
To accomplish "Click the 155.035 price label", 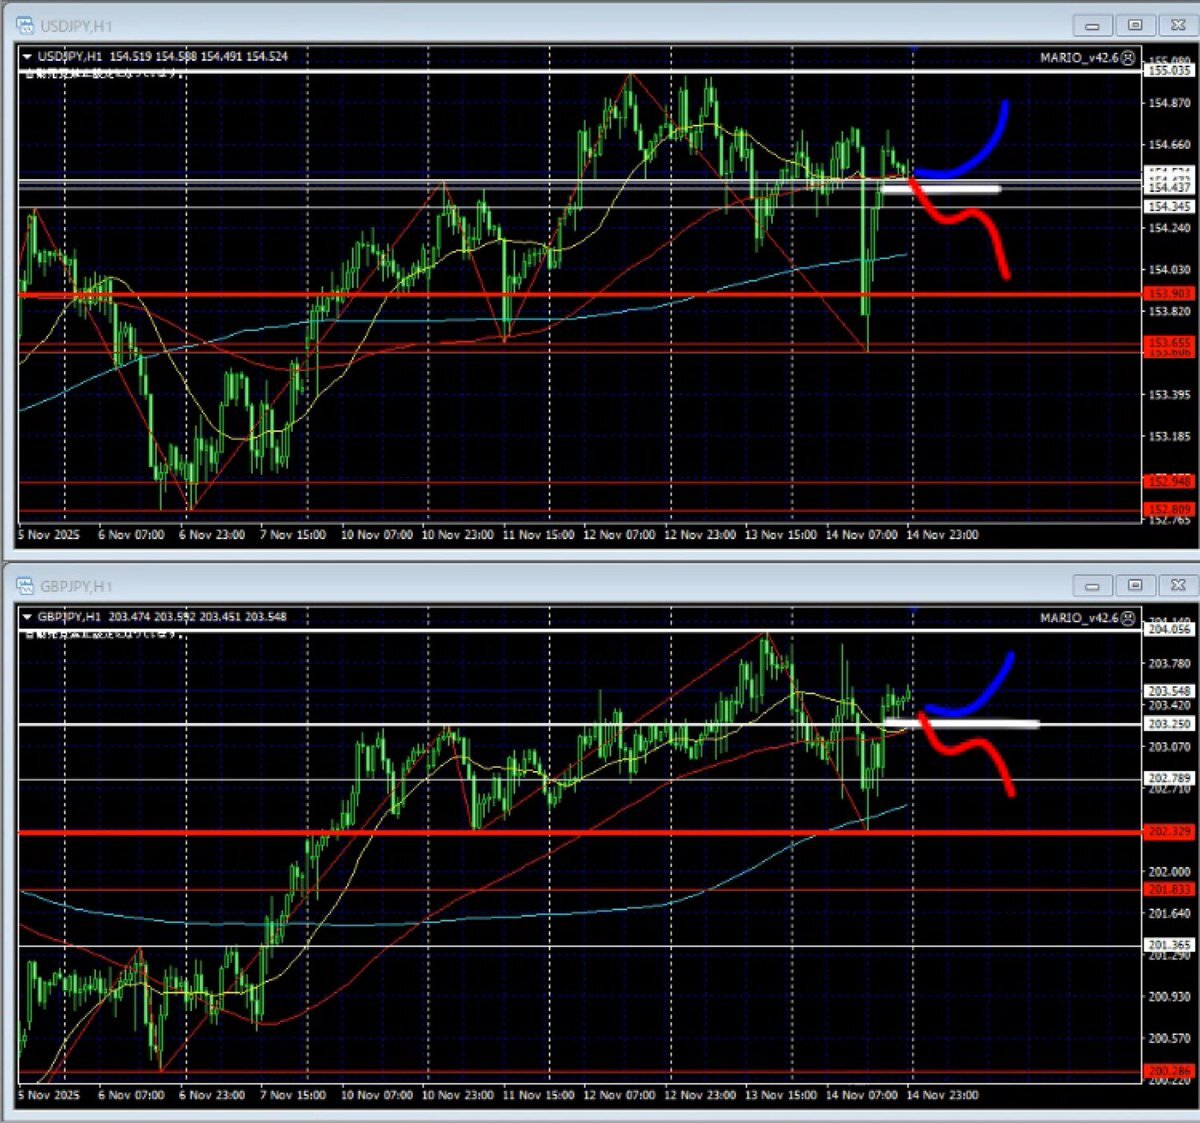I will coord(1168,70).
